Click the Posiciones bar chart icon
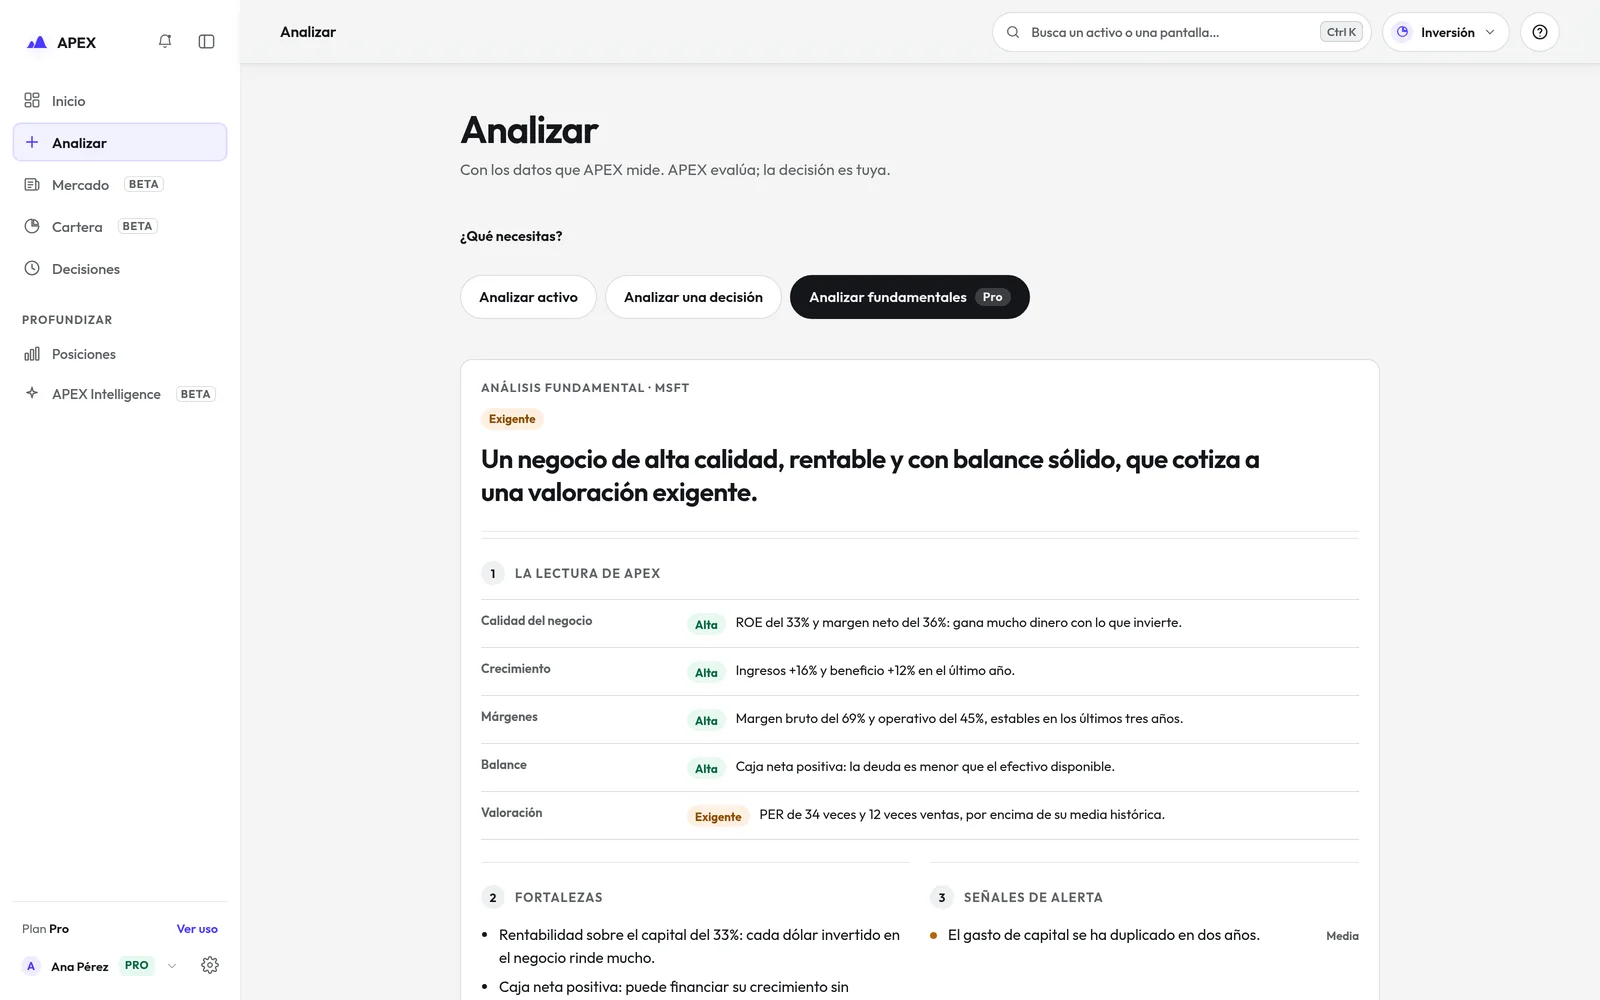This screenshot has height=1000, width=1600. click(x=32, y=353)
